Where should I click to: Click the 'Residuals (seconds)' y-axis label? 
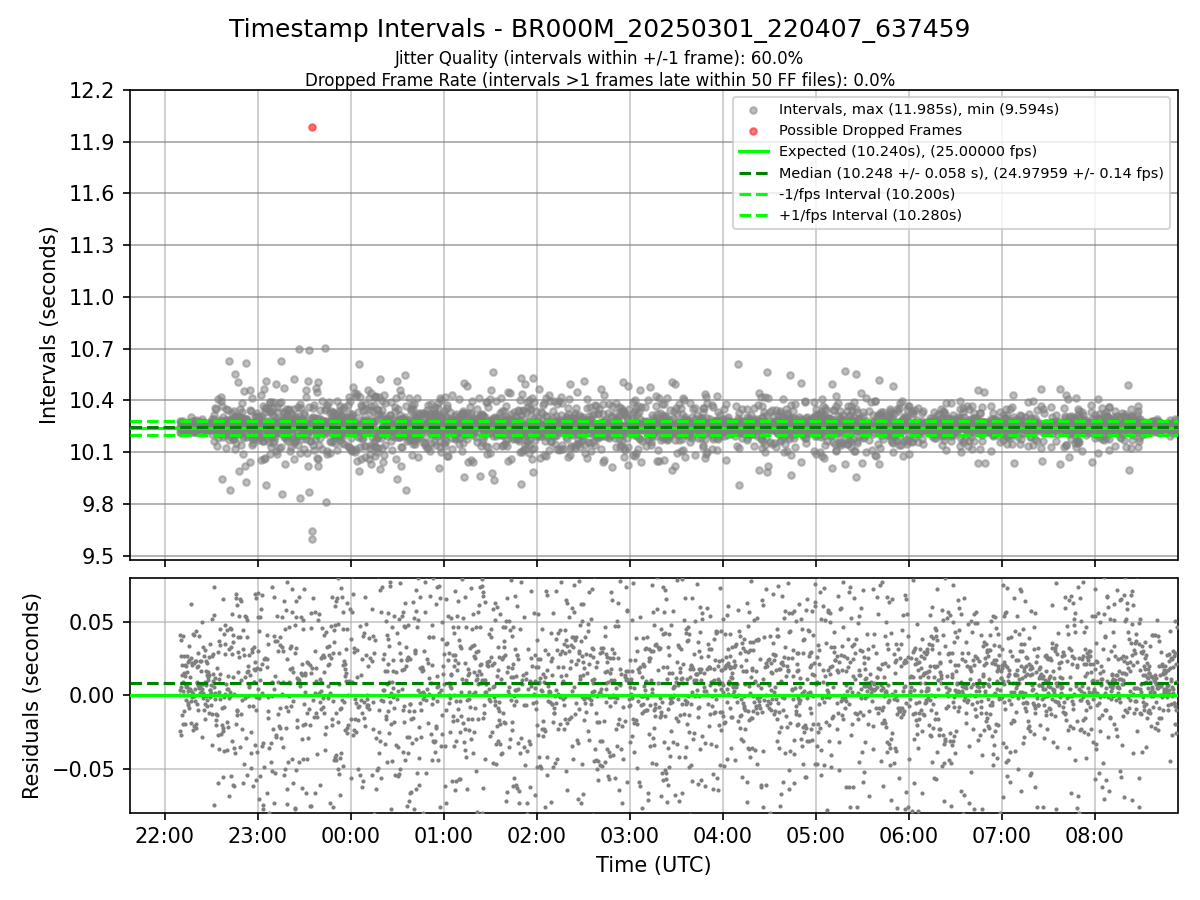pyautogui.click(x=32, y=695)
